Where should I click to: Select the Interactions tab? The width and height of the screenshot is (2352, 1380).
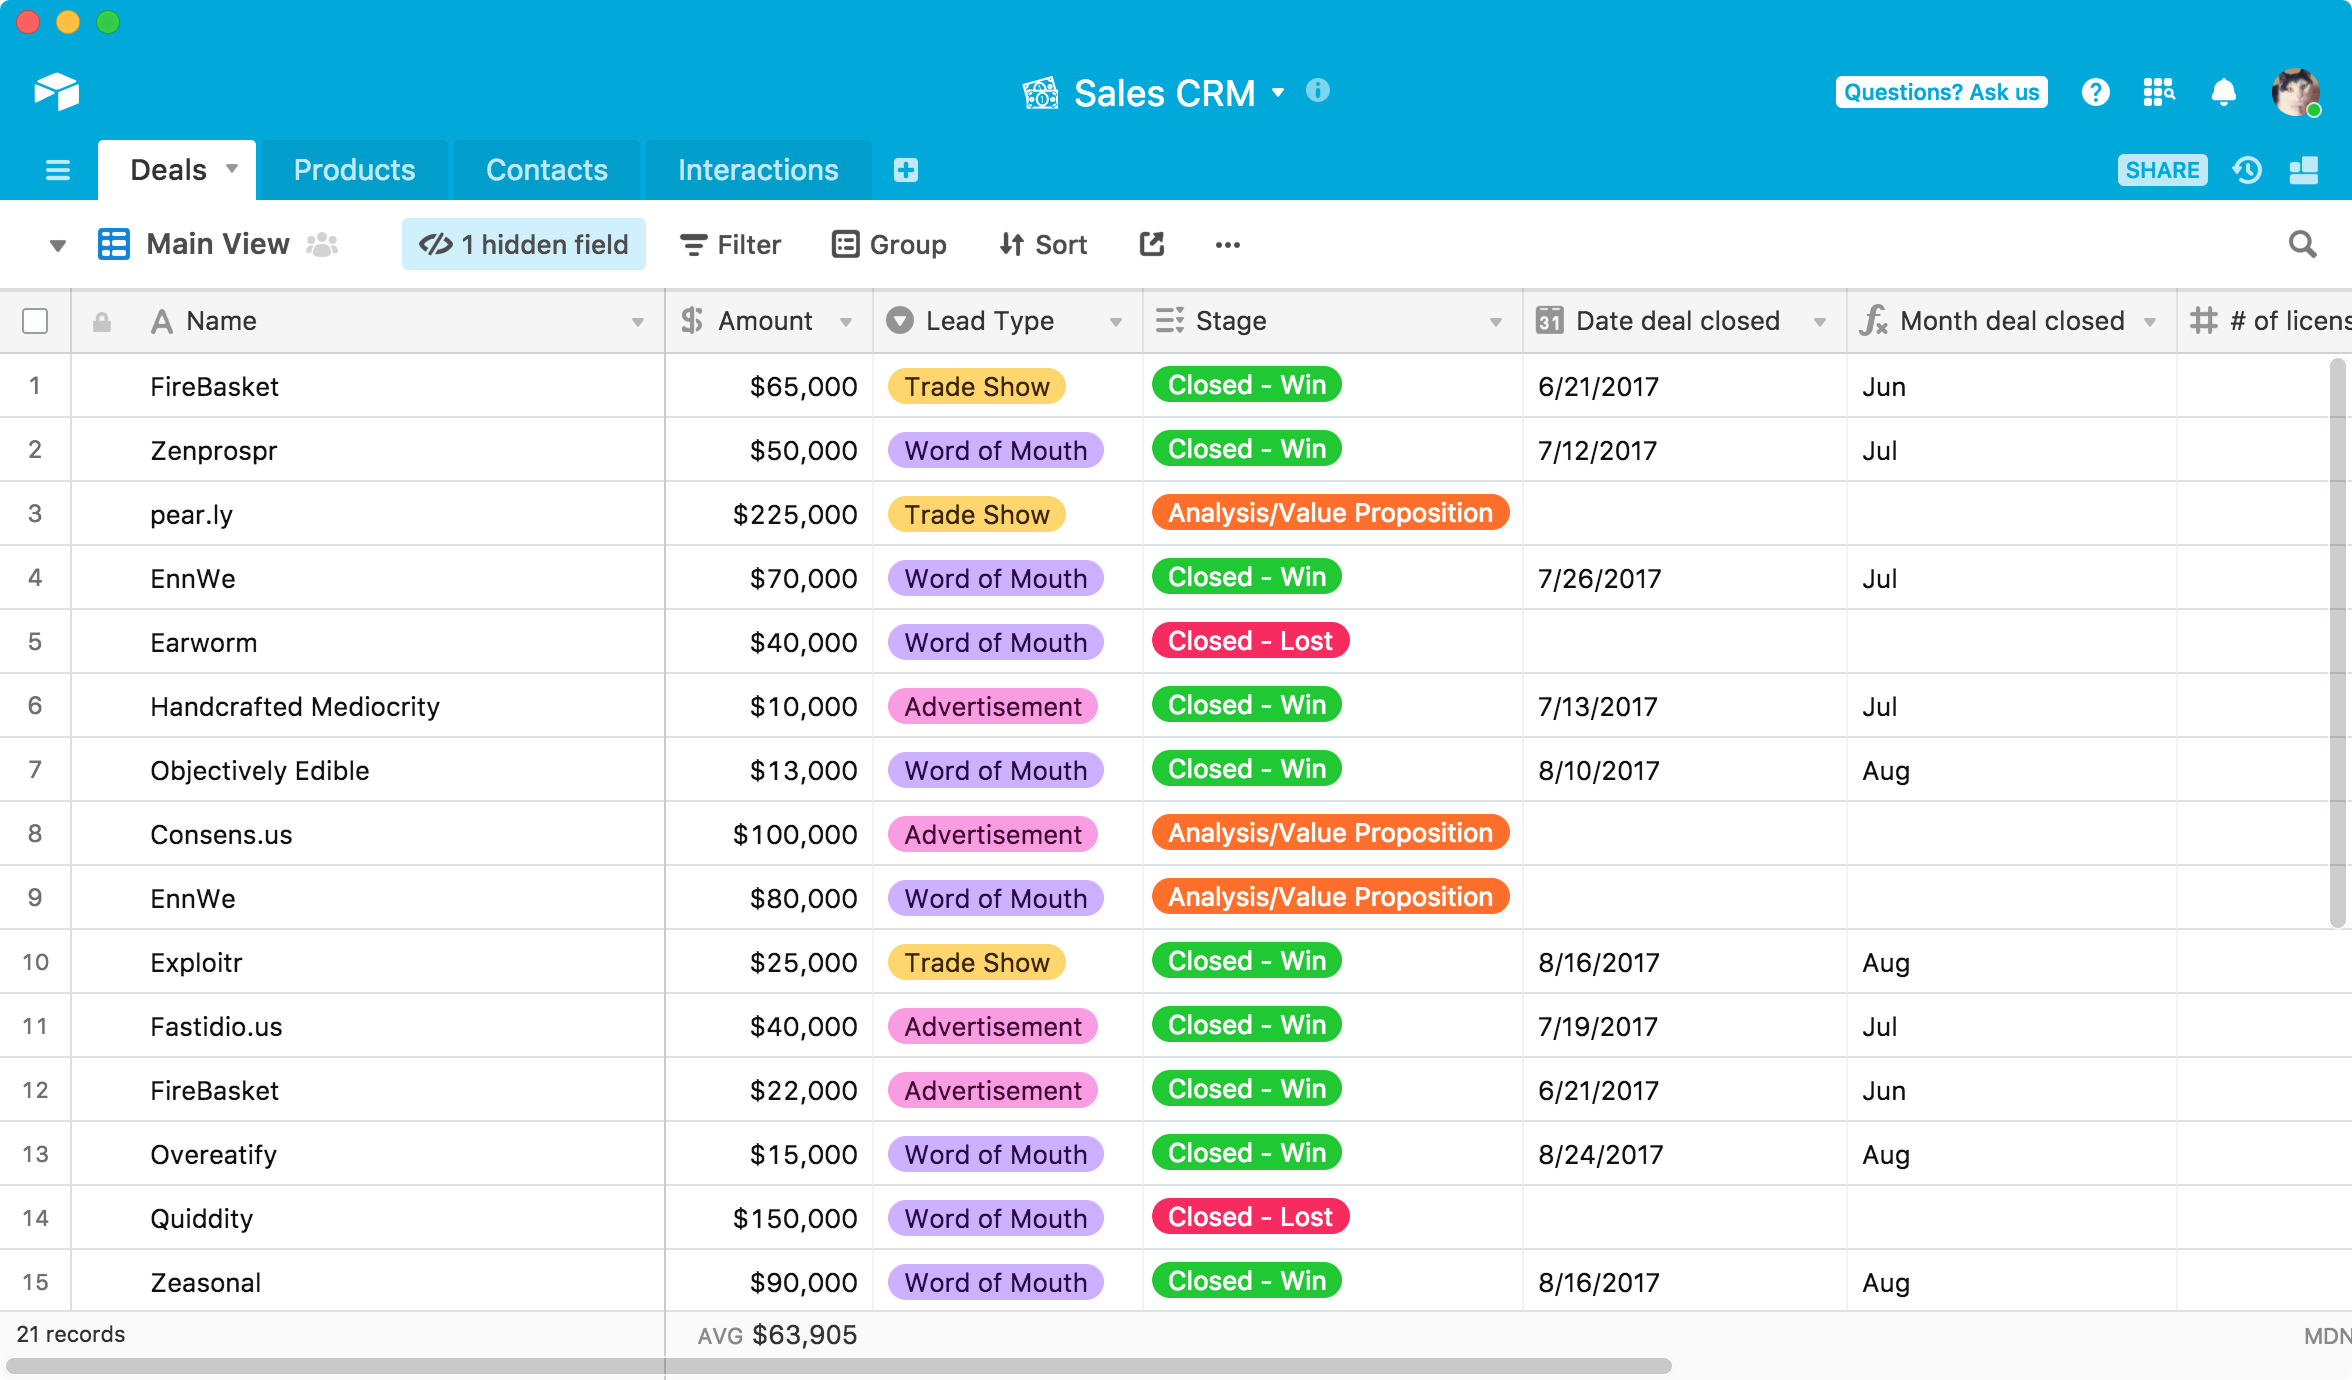click(x=756, y=168)
